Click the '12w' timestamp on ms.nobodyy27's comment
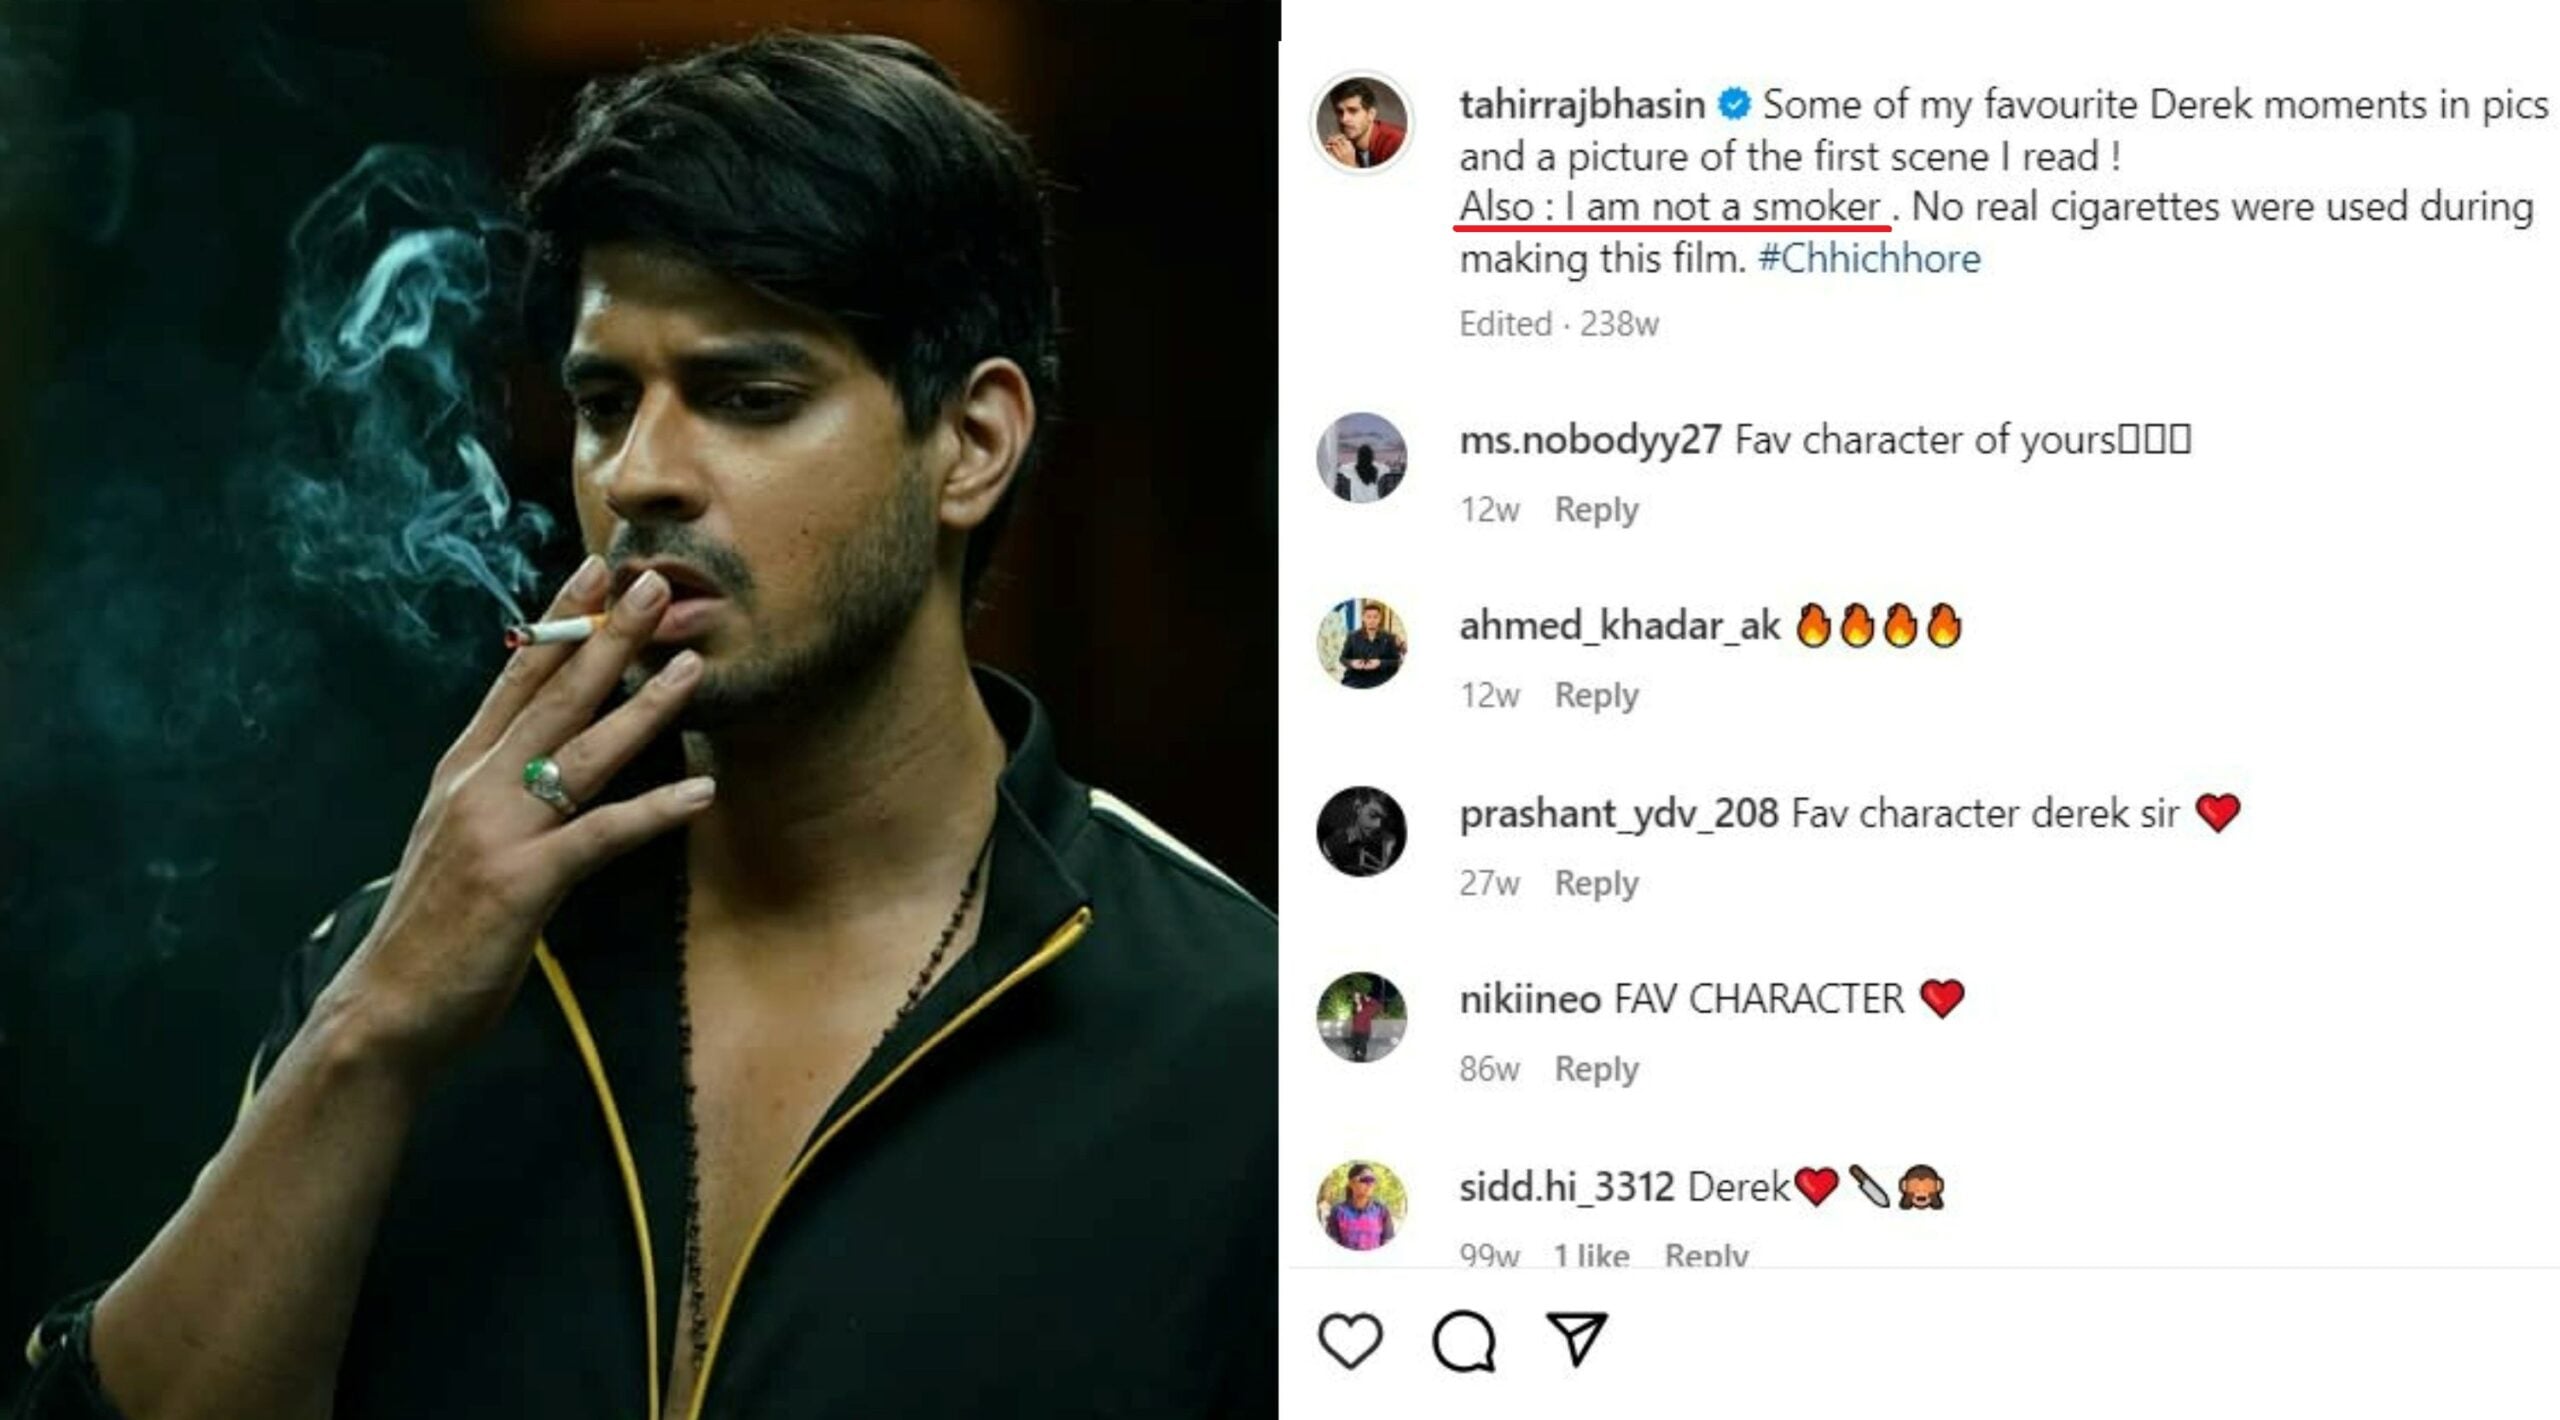The width and height of the screenshot is (2560, 1420). (1488, 508)
